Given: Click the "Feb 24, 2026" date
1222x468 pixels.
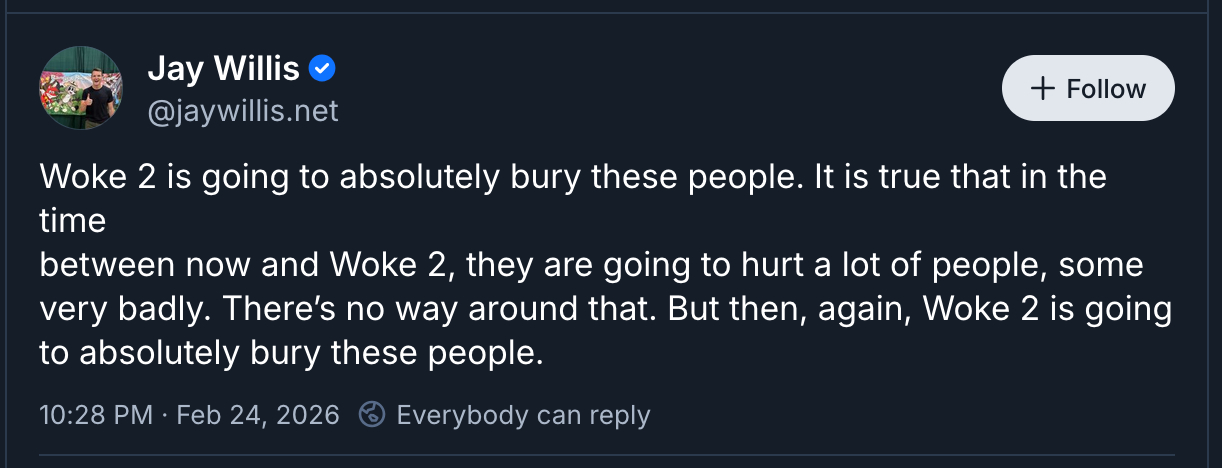Looking at the screenshot, I should 257,414.
